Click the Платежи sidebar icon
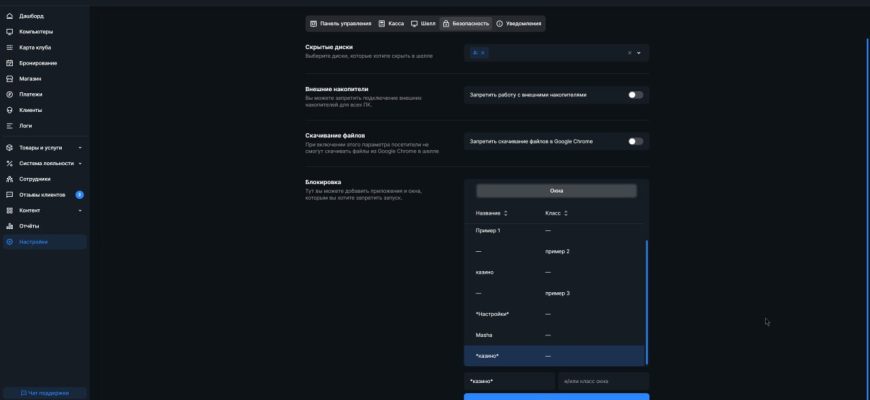 [x=10, y=94]
